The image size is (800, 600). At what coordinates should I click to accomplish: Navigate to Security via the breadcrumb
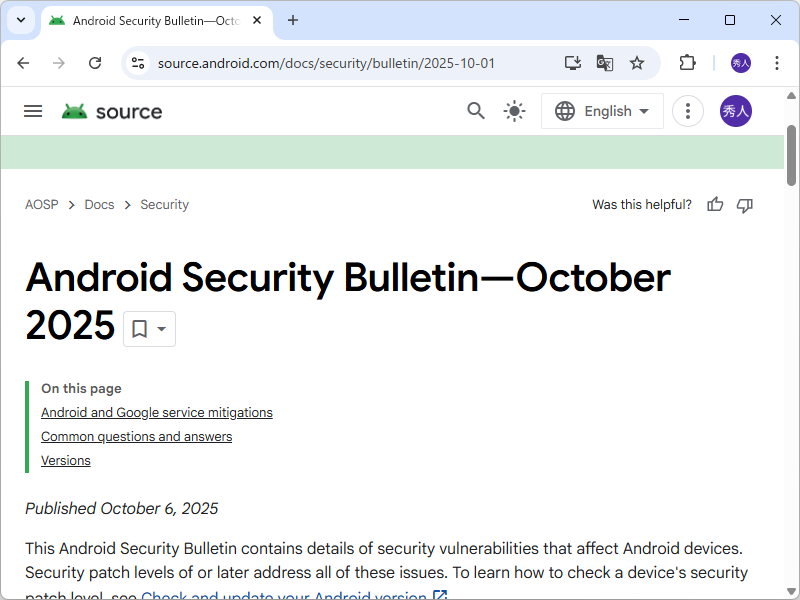click(x=164, y=204)
